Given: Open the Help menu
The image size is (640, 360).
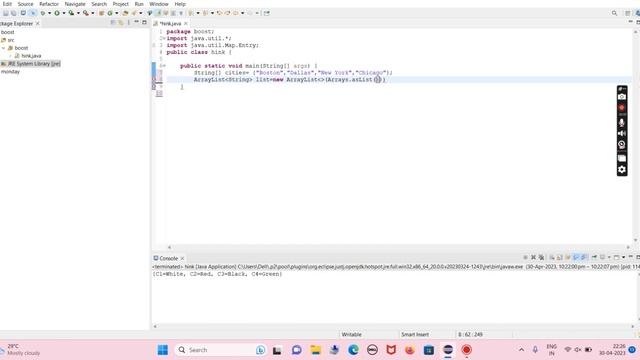Looking at the screenshot, I should click(180, 4).
